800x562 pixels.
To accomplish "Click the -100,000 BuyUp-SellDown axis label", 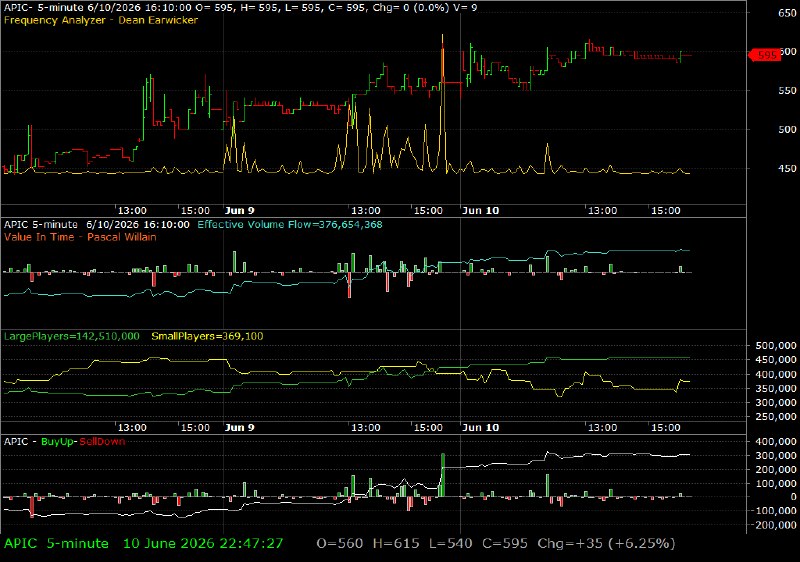I will [773, 511].
